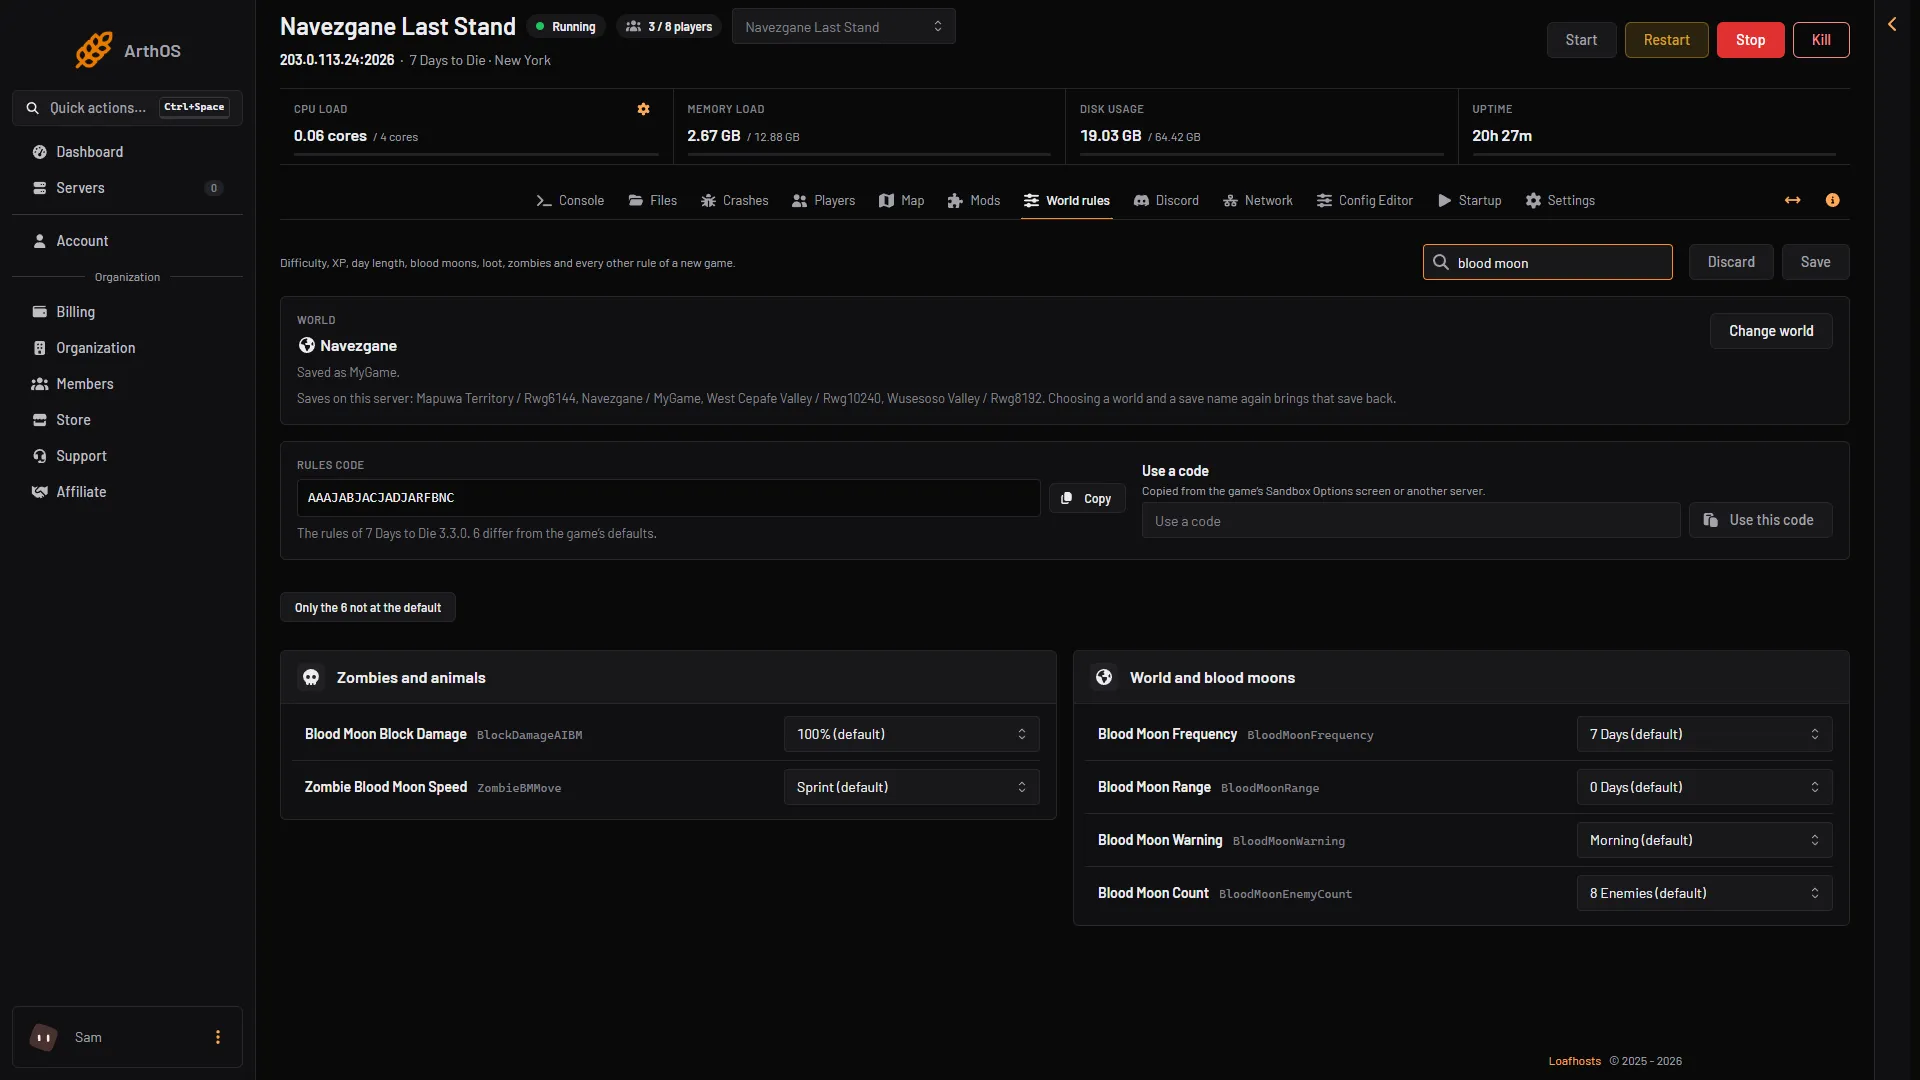Open the server selector dropdown
1920x1080 pixels.
(x=843, y=27)
